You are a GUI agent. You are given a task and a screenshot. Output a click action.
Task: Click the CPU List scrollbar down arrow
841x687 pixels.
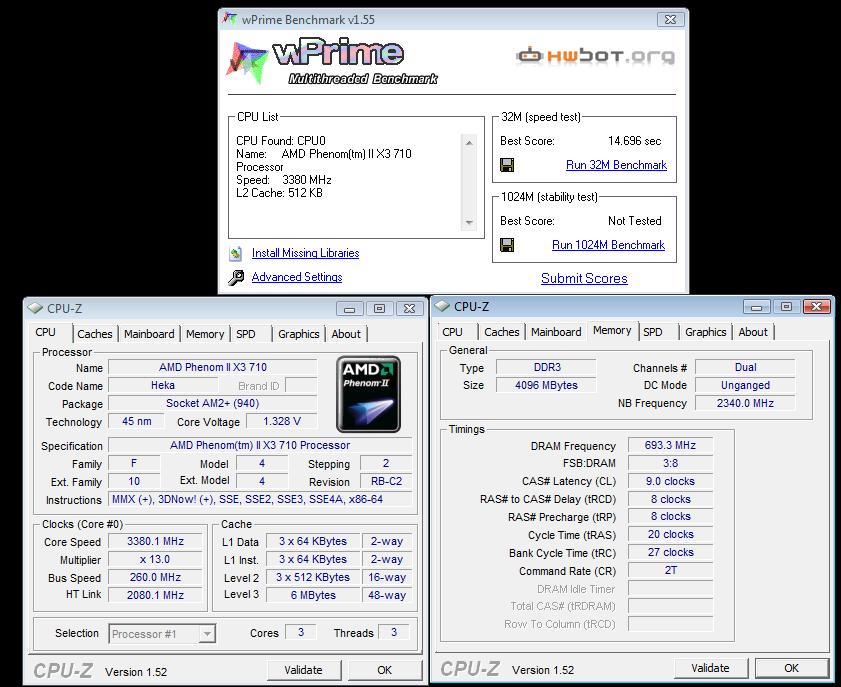(469, 222)
